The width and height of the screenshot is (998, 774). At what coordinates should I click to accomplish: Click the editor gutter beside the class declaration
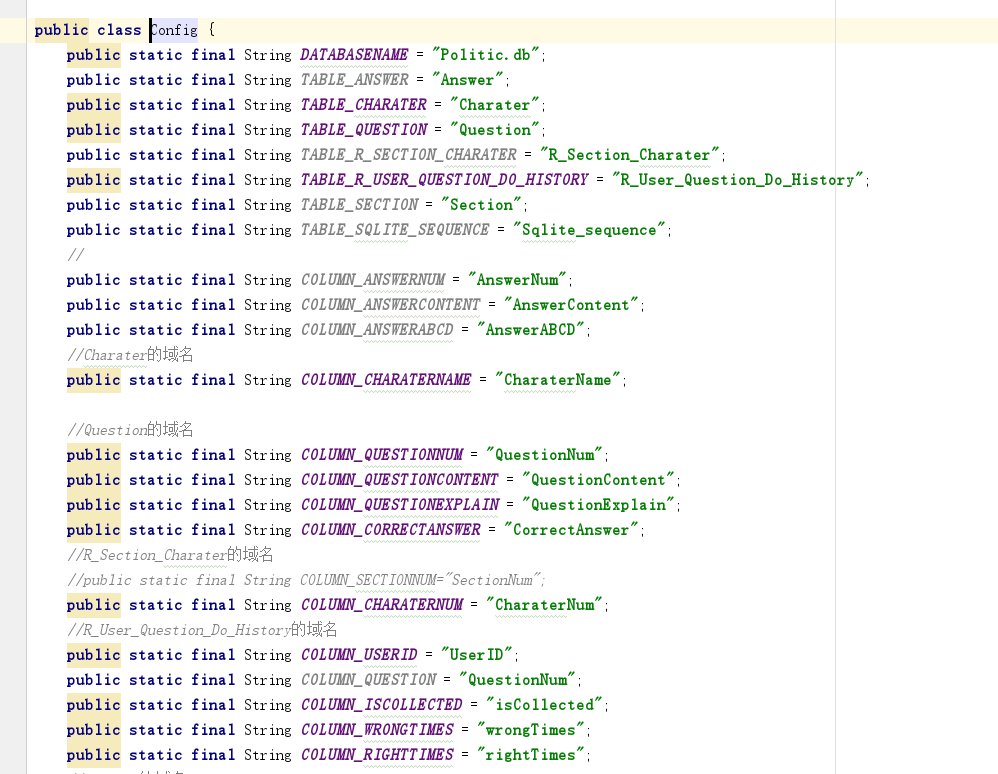pyautogui.click(x=11, y=30)
